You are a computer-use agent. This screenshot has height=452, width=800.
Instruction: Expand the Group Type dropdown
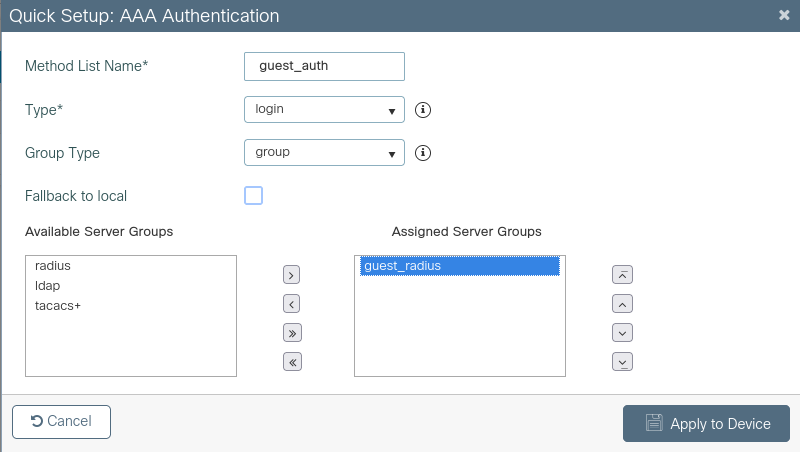pyautogui.click(x=324, y=153)
